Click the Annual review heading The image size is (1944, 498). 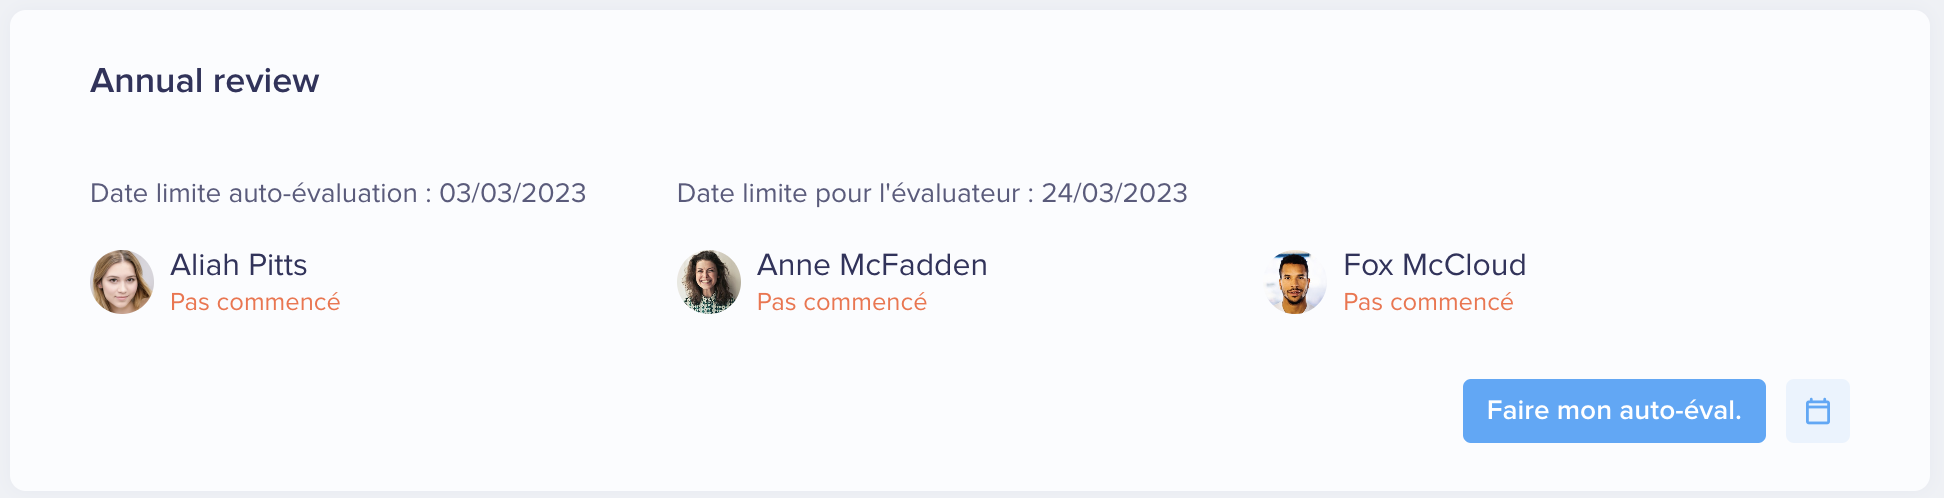[205, 80]
